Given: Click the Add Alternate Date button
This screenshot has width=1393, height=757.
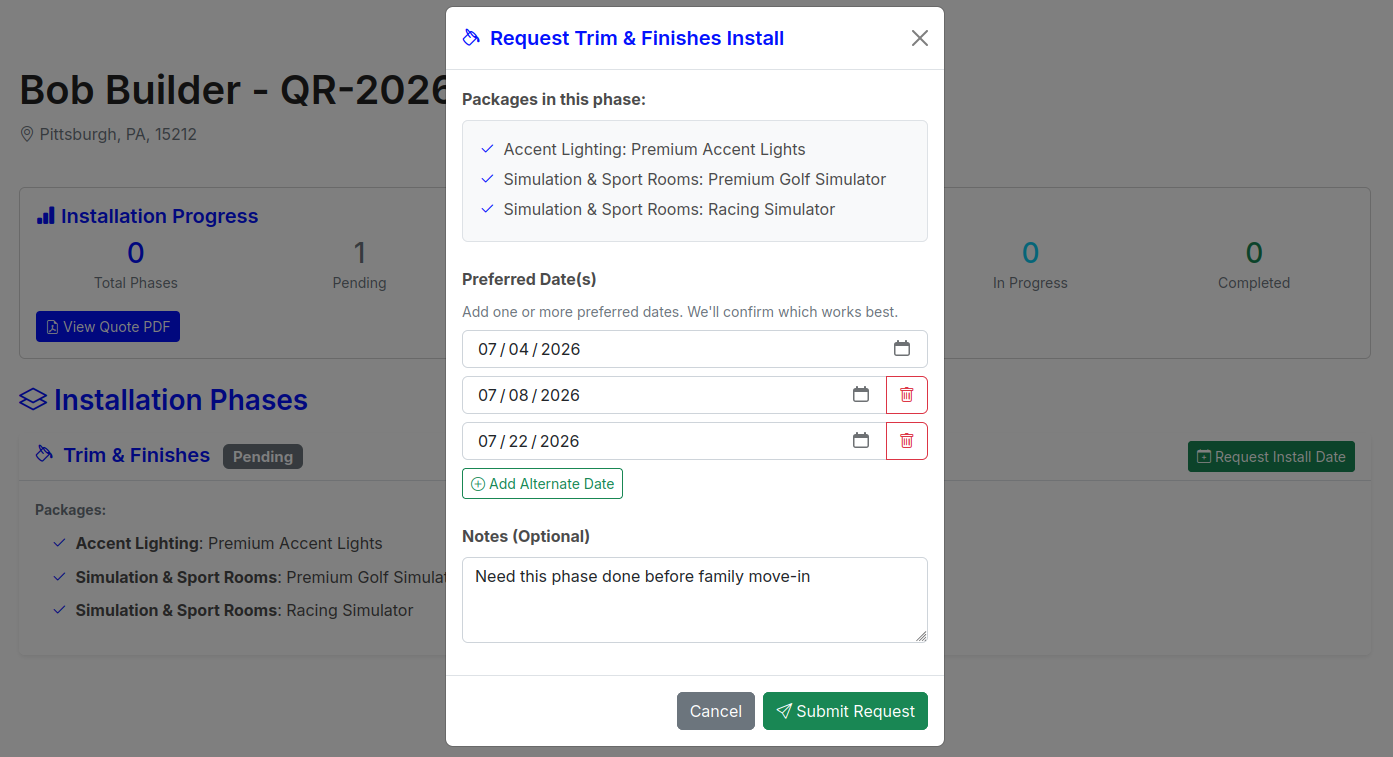Looking at the screenshot, I should click(x=542, y=484).
